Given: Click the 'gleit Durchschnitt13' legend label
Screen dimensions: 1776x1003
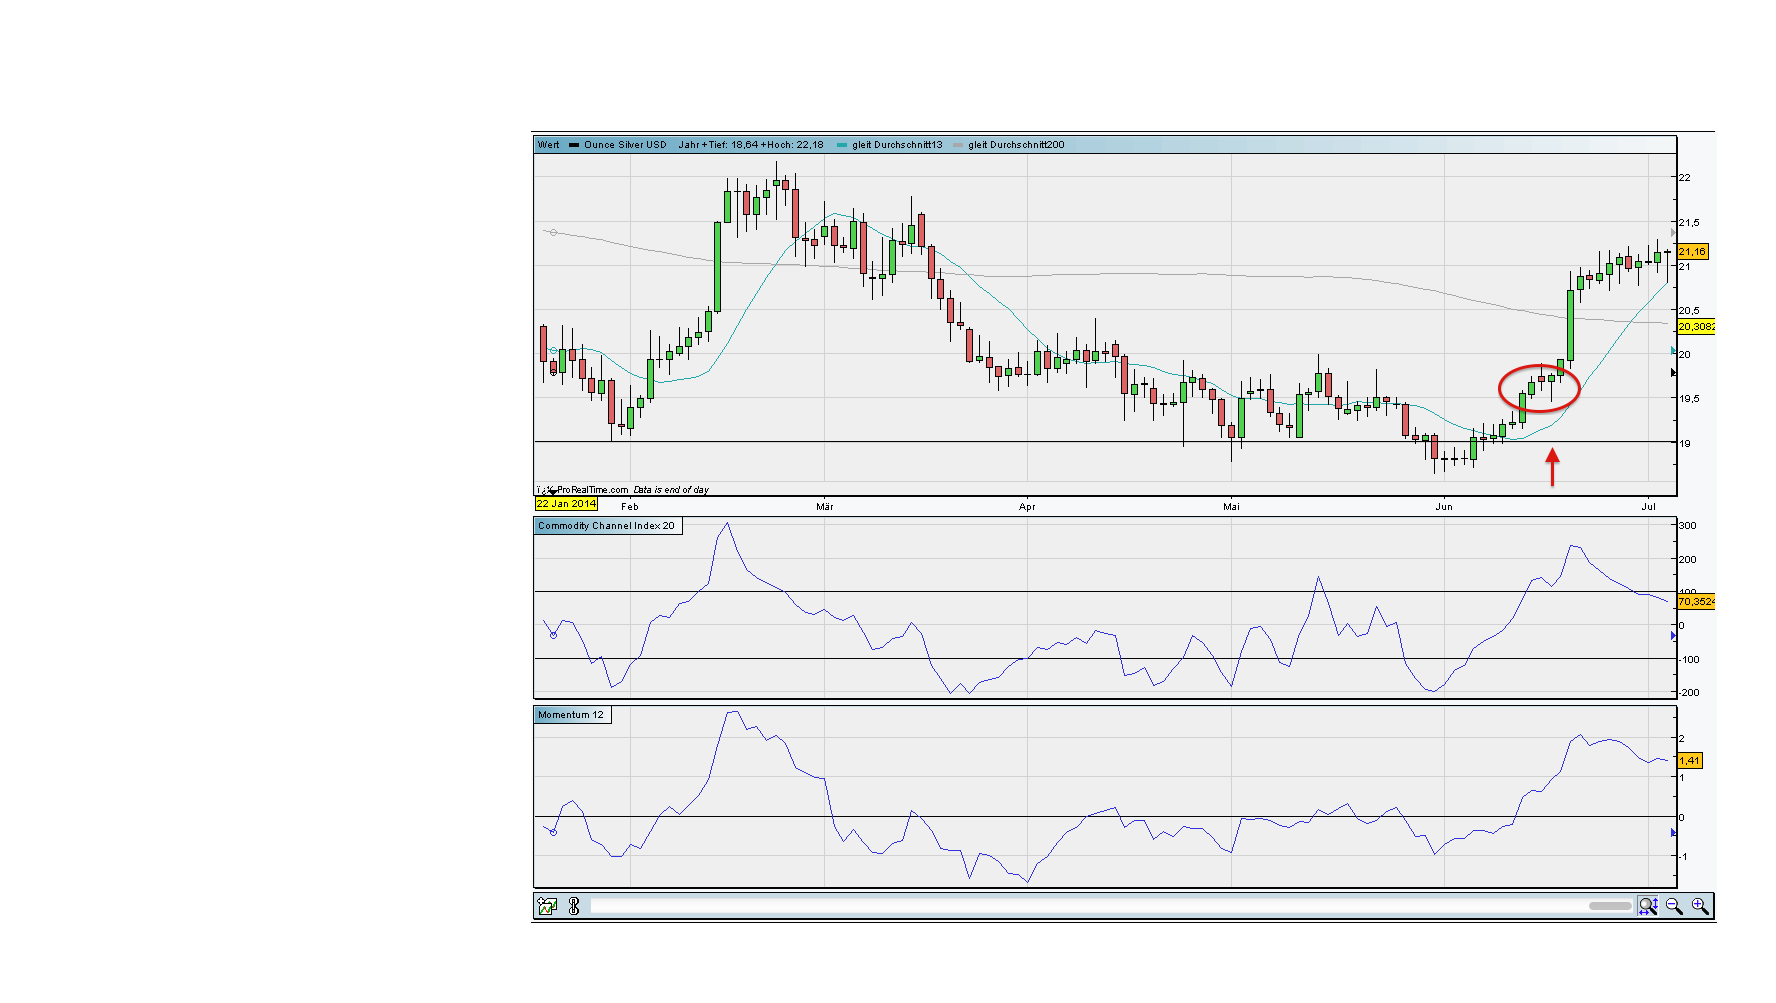Looking at the screenshot, I should pos(897,145).
